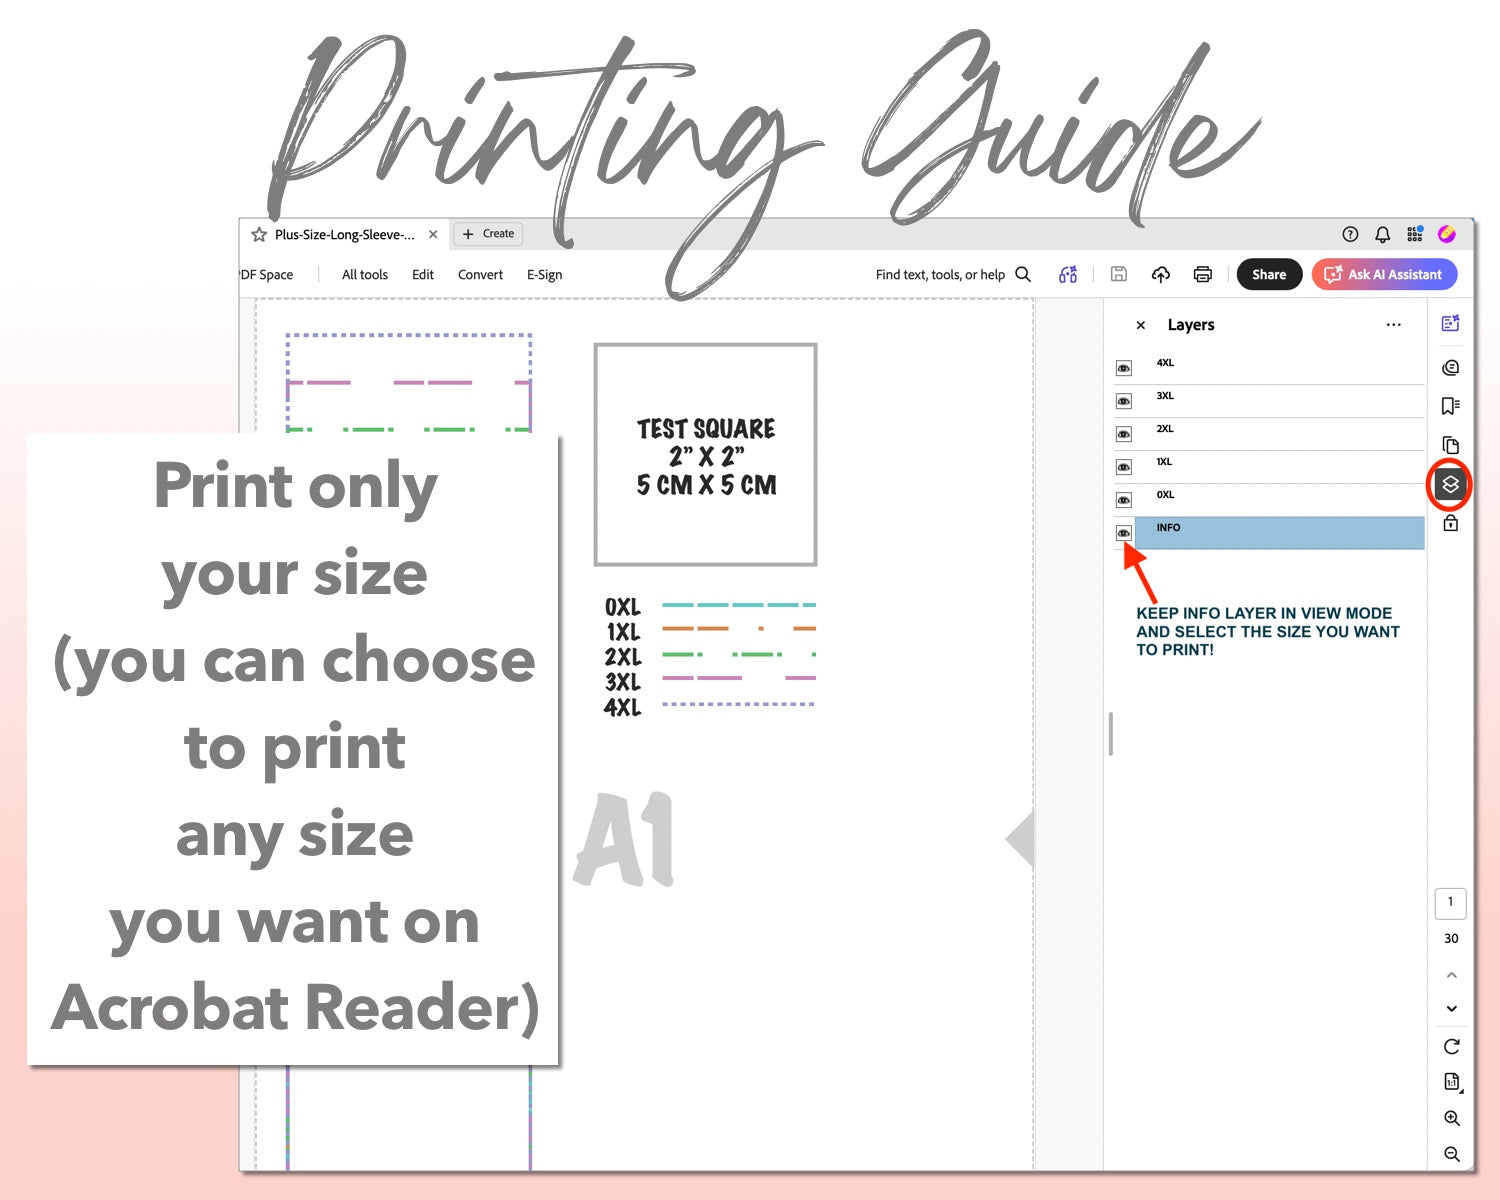1500x1200 pixels.
Task: Select the 1XL layer name
Action: pos(1164,462)
